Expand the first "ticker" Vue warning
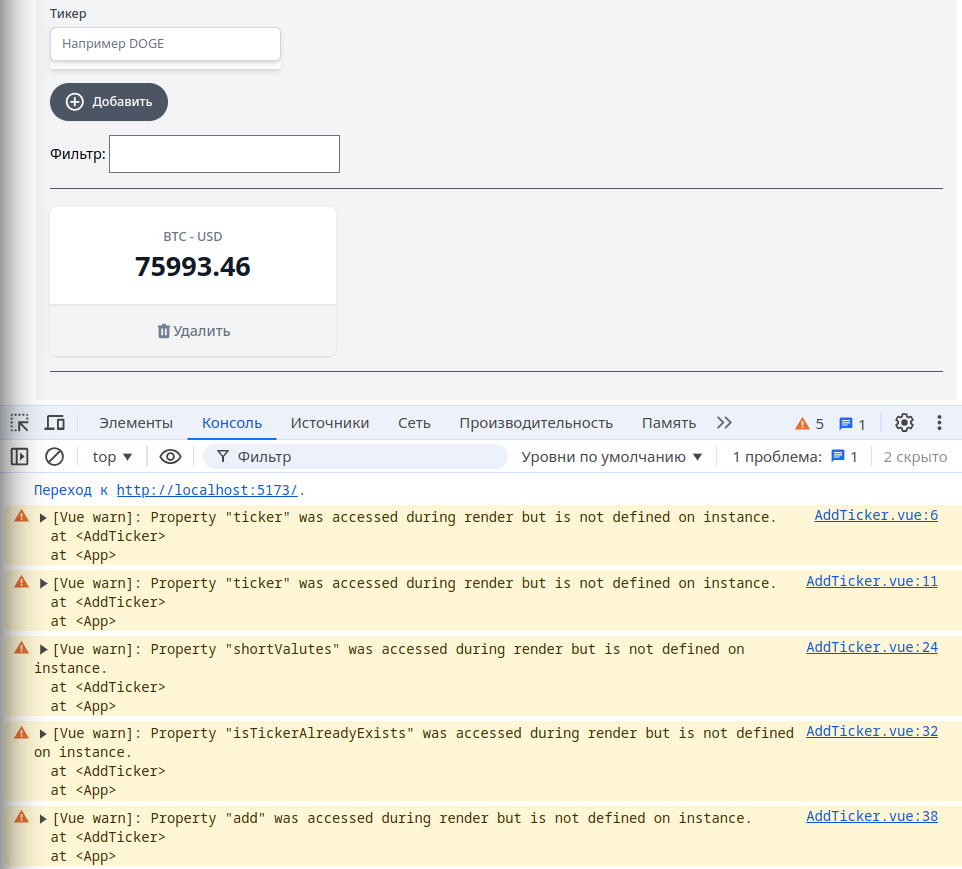 [x=43, y=518]
